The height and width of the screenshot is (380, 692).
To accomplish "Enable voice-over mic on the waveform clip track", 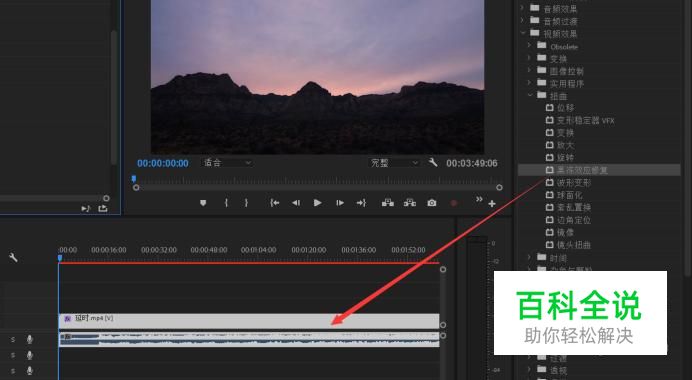I will click(30, 339).
